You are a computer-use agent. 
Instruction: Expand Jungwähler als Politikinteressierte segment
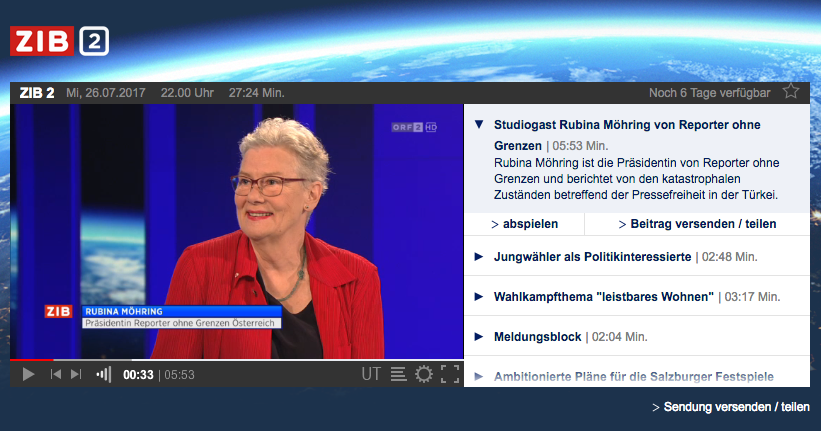[x=479, y=257]
